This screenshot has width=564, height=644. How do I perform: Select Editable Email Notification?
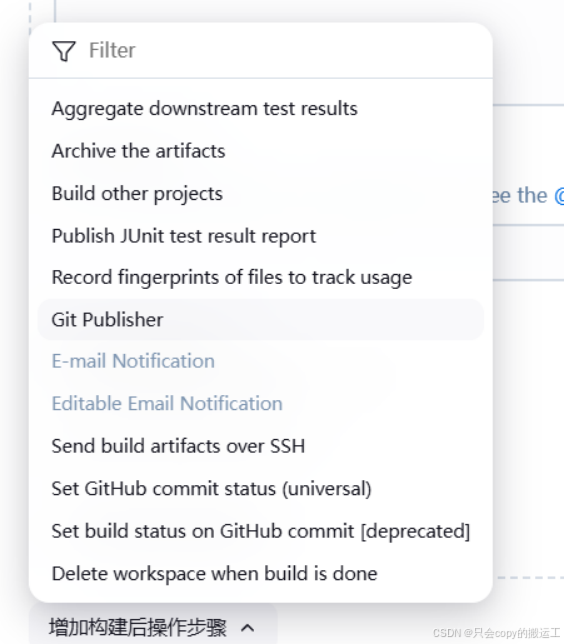click(x=260, y=404)
